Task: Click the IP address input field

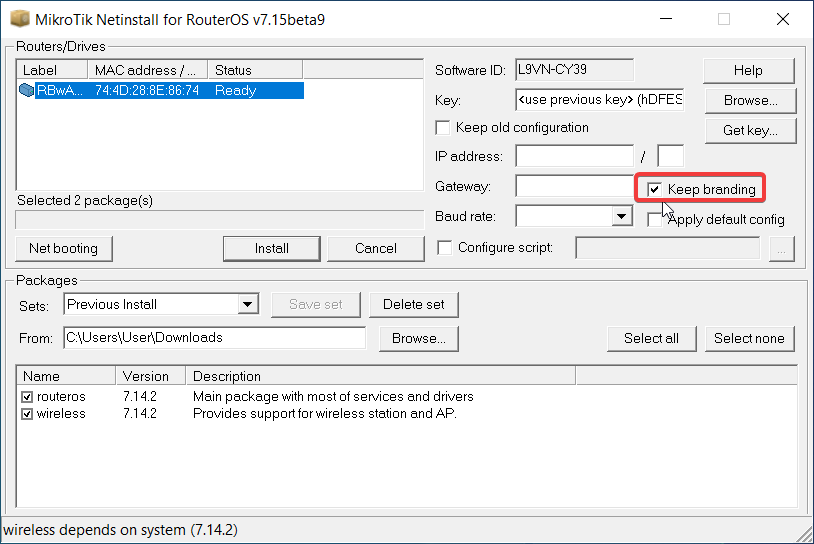Action: pyautogui.click(x=574, y=156)
